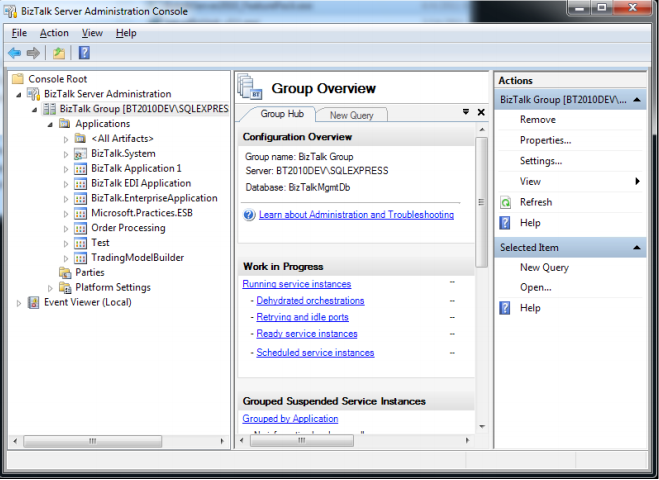The width and height of the screenshot is (659, 480).
Task: Open the File menu
Action: (19, 33)
